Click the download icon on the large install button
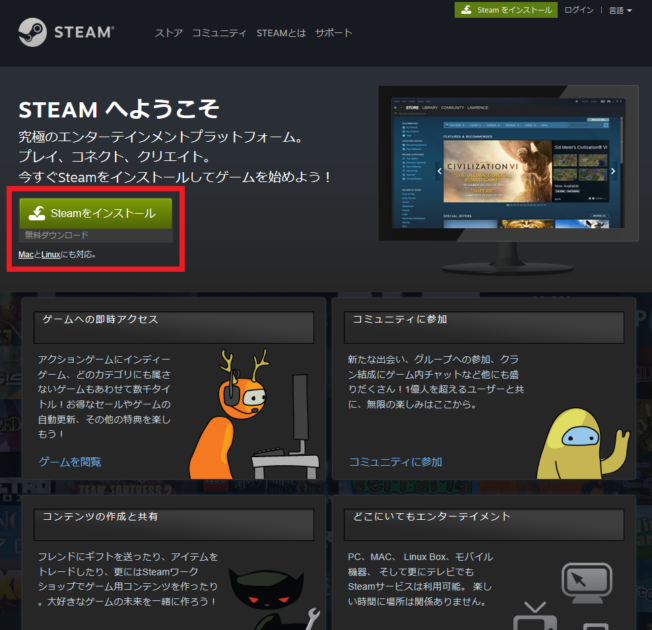Image resolution: width=652 pixels, height=630 pixels. 37,212
